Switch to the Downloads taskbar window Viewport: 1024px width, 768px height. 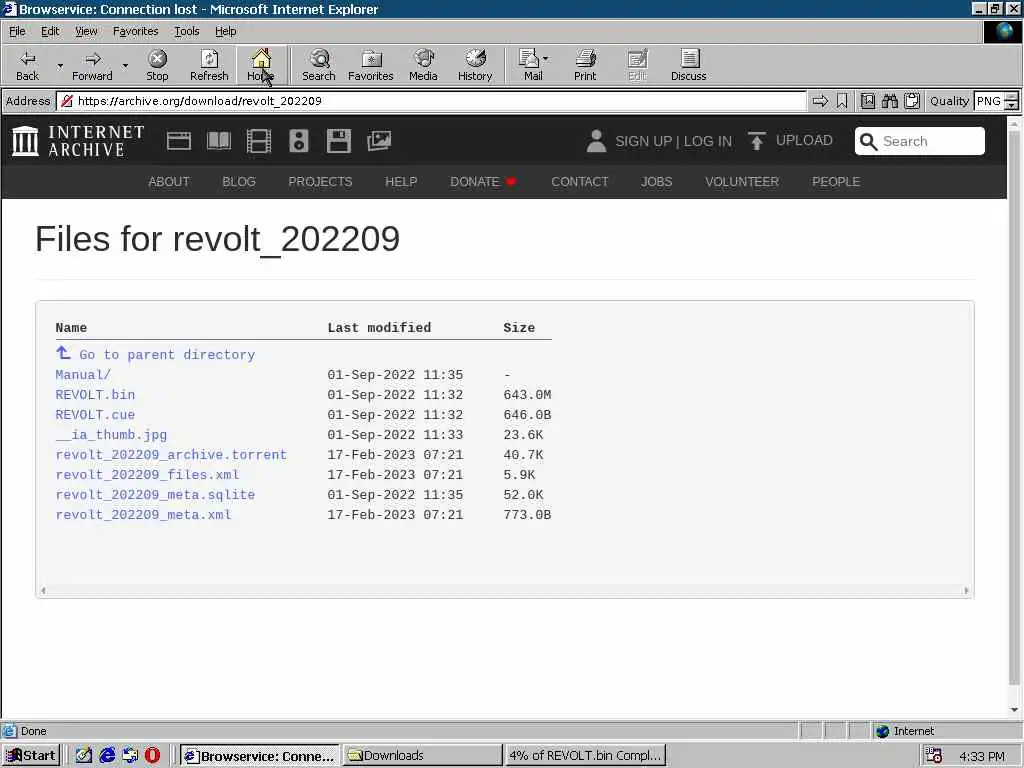(x=422, y=756)
